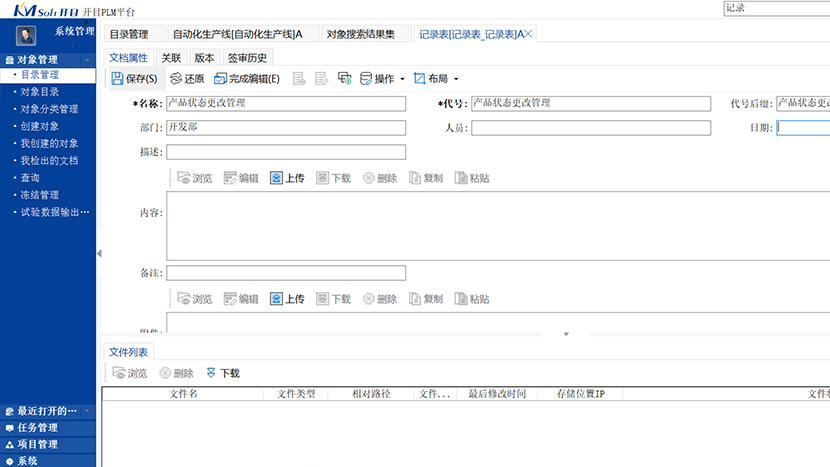Click 完成编辑(E) in the toolbar

(x=220, y=78)
